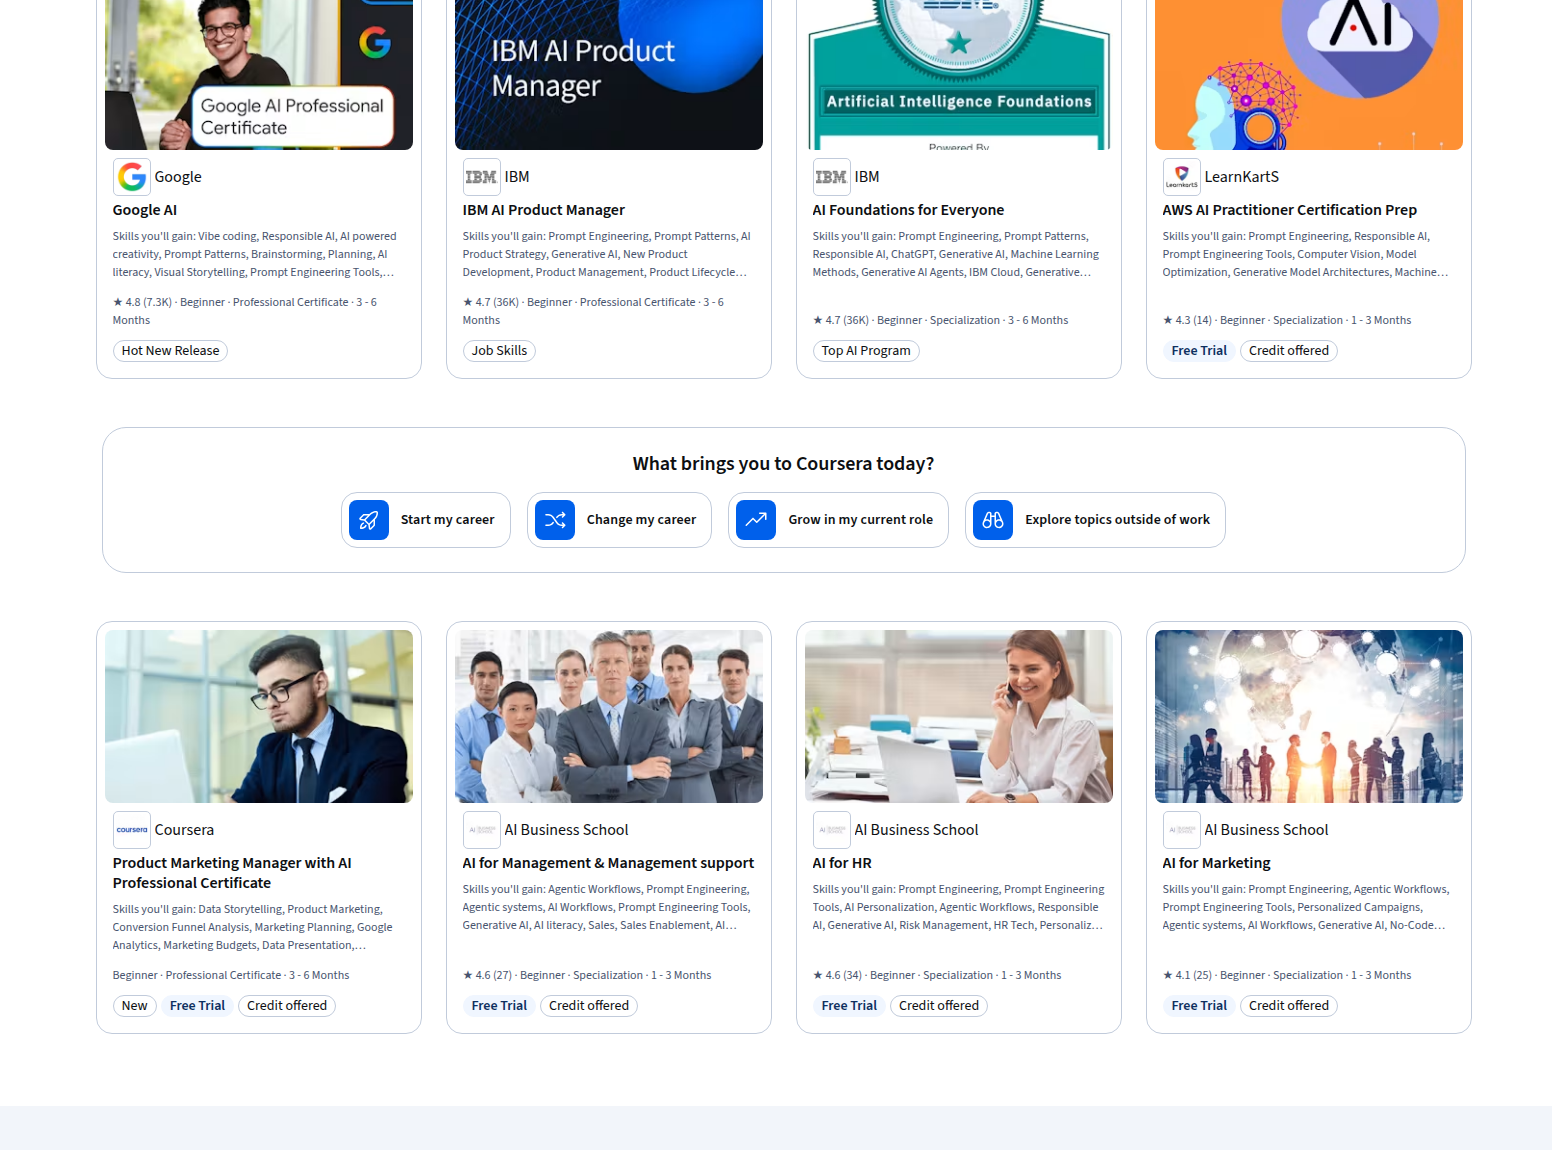Click Credit offered tag on AI for HR card
Viewport: 1552px width, 1150px height.
(x=939, y=1006)
